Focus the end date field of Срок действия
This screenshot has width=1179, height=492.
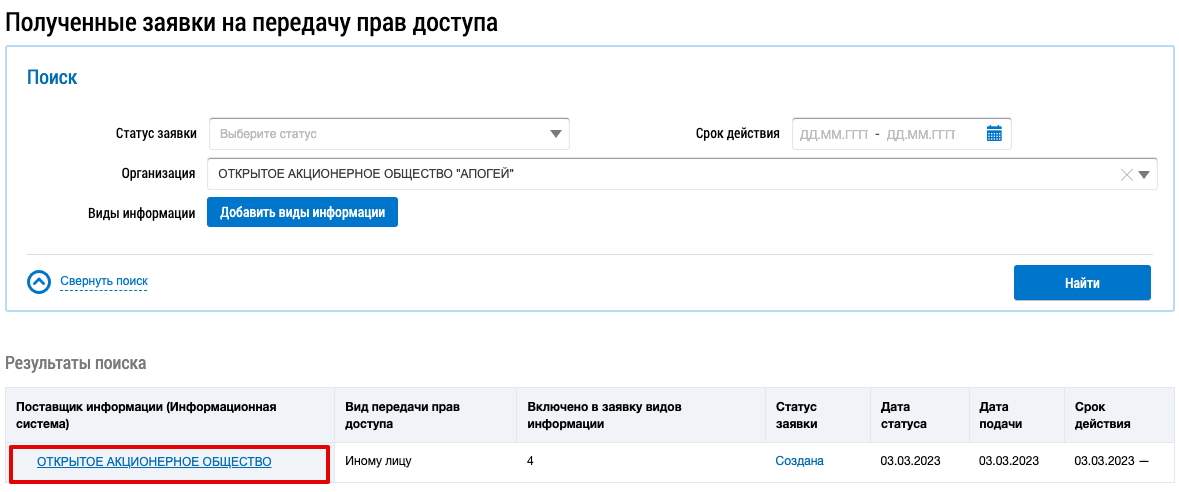click(920, 133)
